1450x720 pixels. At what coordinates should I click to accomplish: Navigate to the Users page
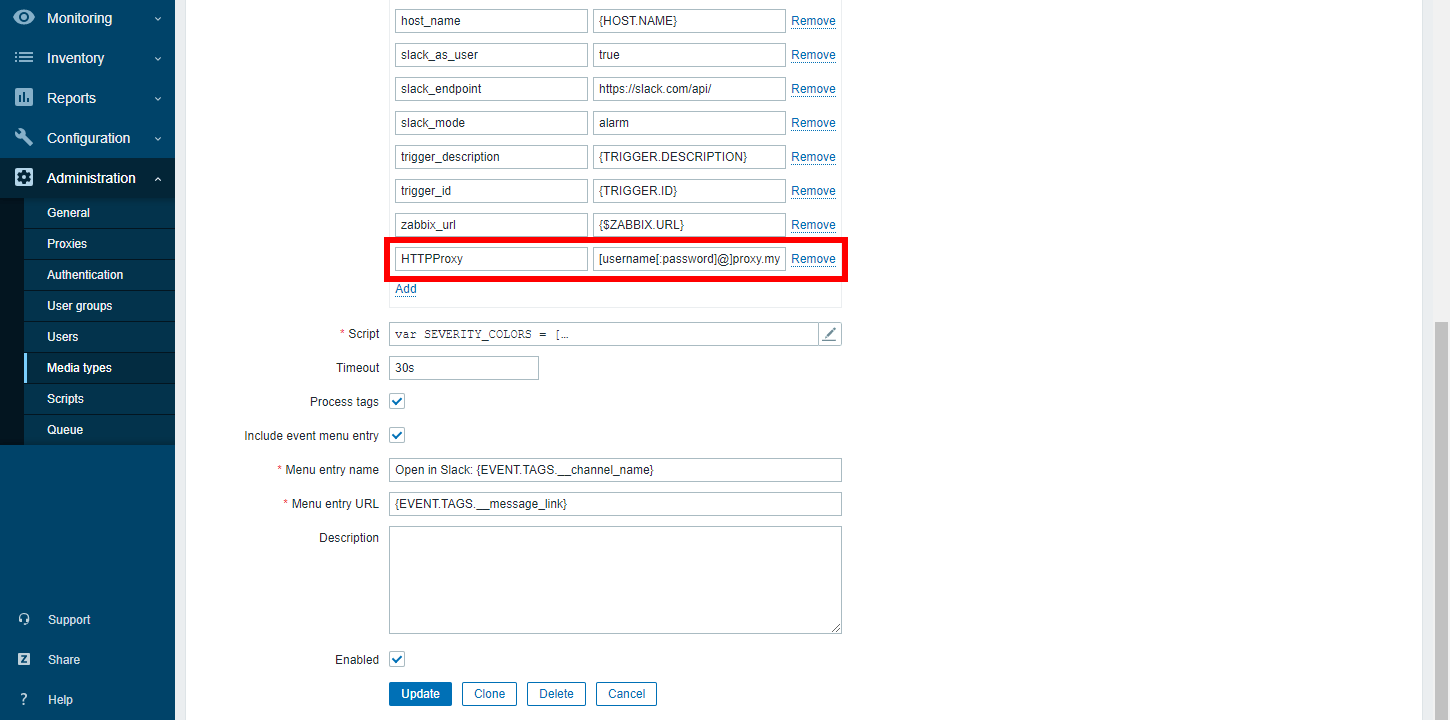[62, 336]
